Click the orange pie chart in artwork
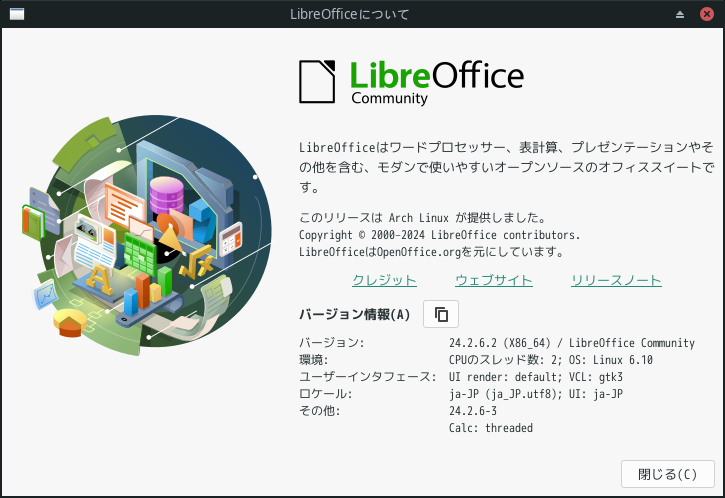725x498 pixels. click(x=71, y=323)
